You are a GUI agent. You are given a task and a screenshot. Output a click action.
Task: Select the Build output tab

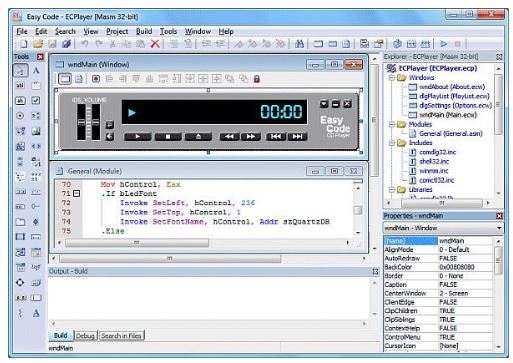pos(61,335)
